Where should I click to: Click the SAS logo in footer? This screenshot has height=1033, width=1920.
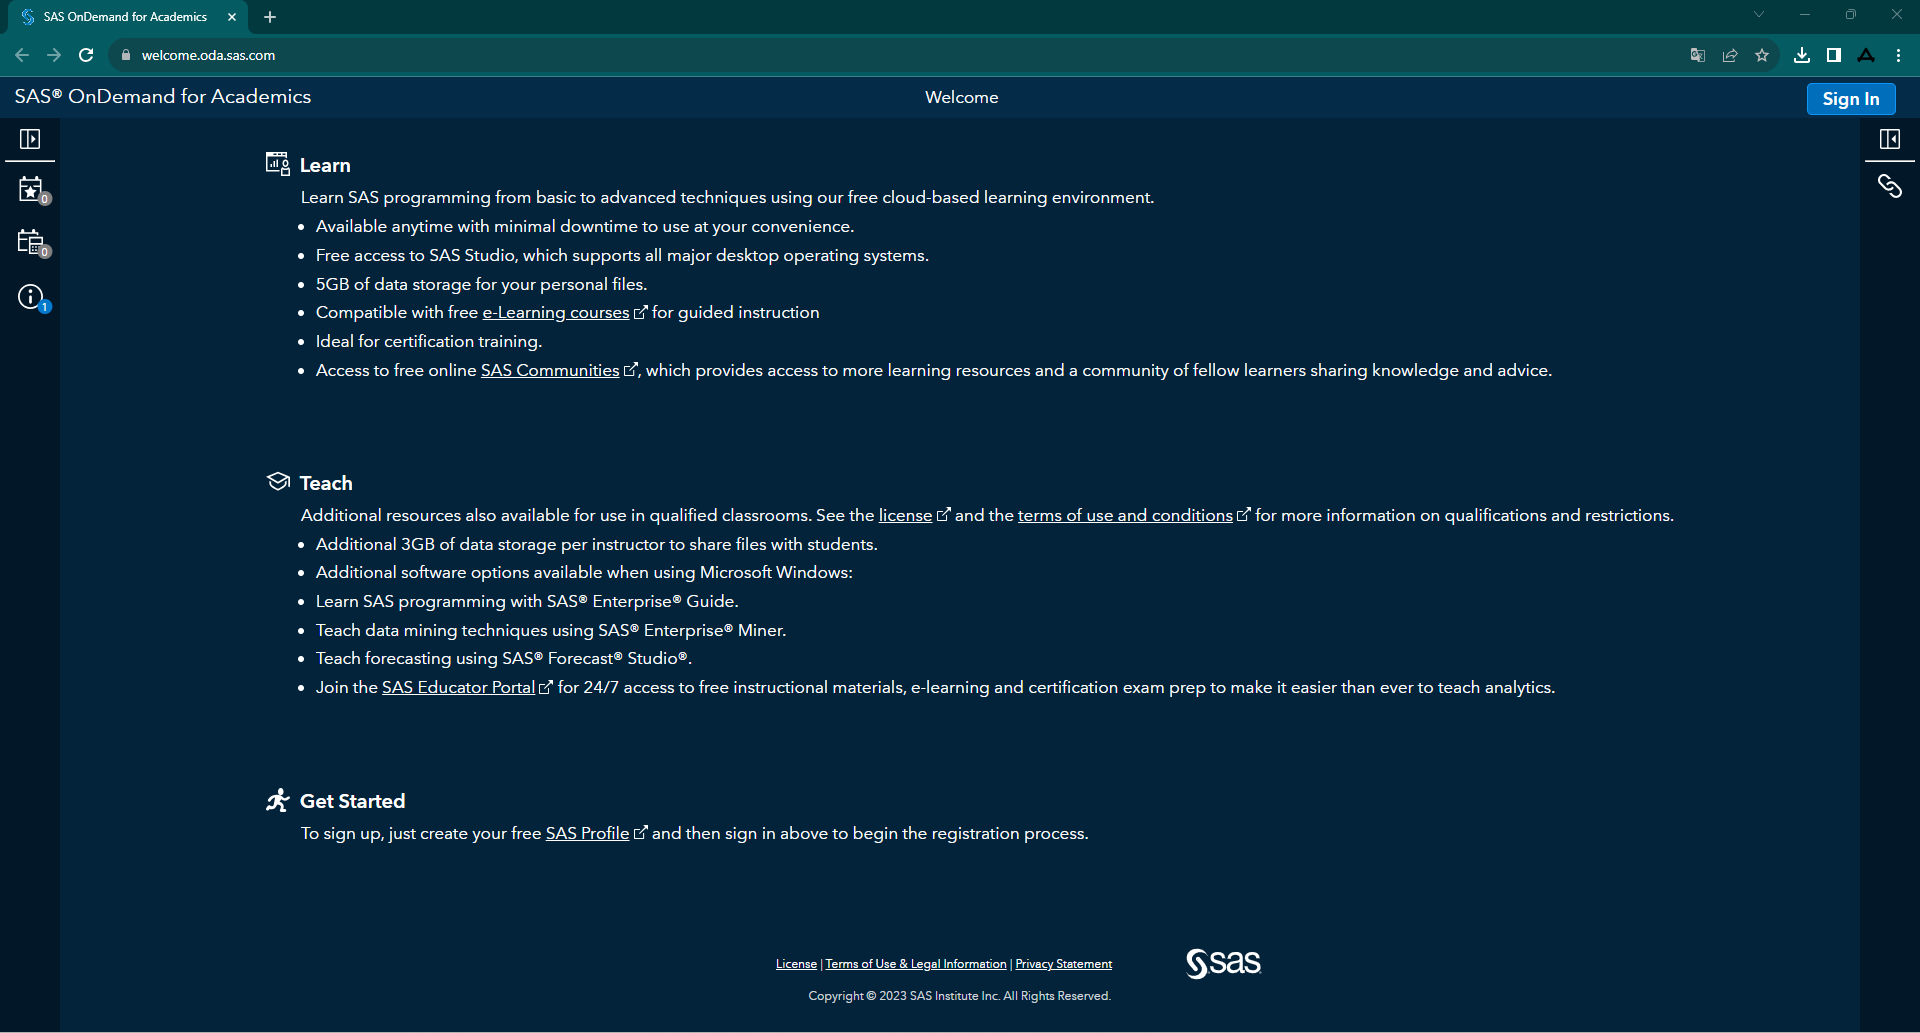point(1223,963)
